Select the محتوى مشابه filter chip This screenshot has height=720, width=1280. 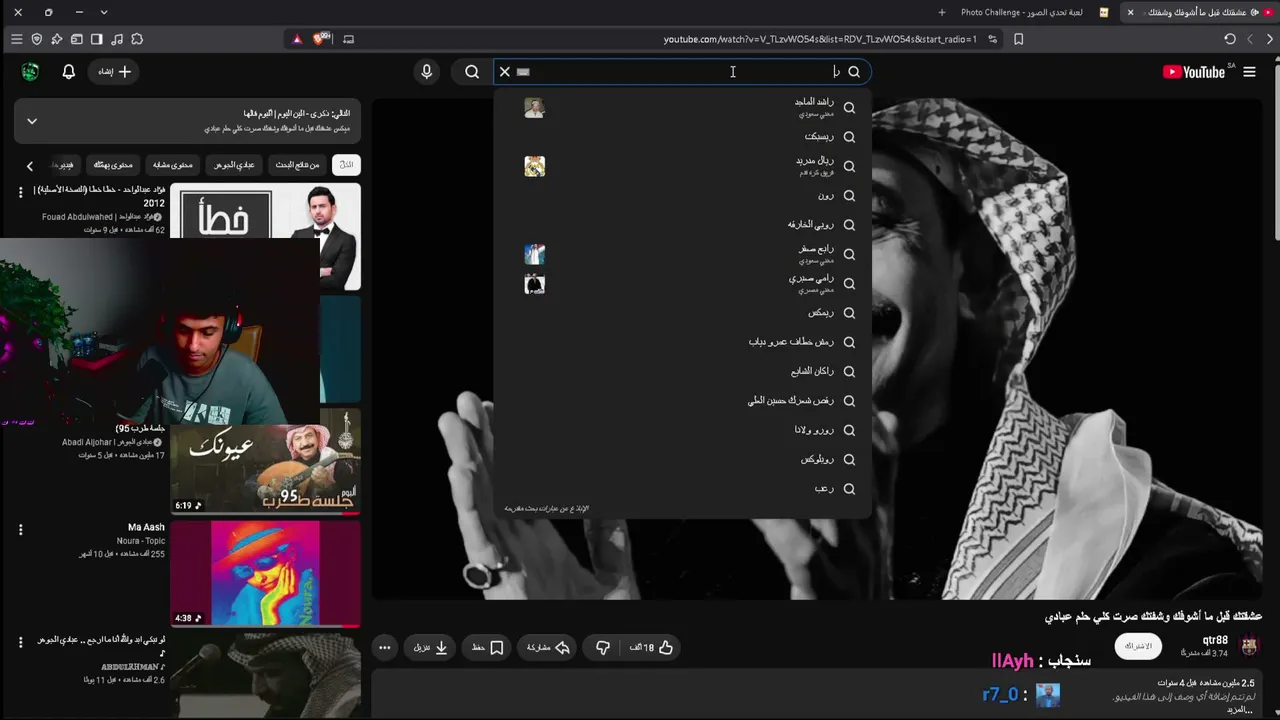tap(173, 165)
